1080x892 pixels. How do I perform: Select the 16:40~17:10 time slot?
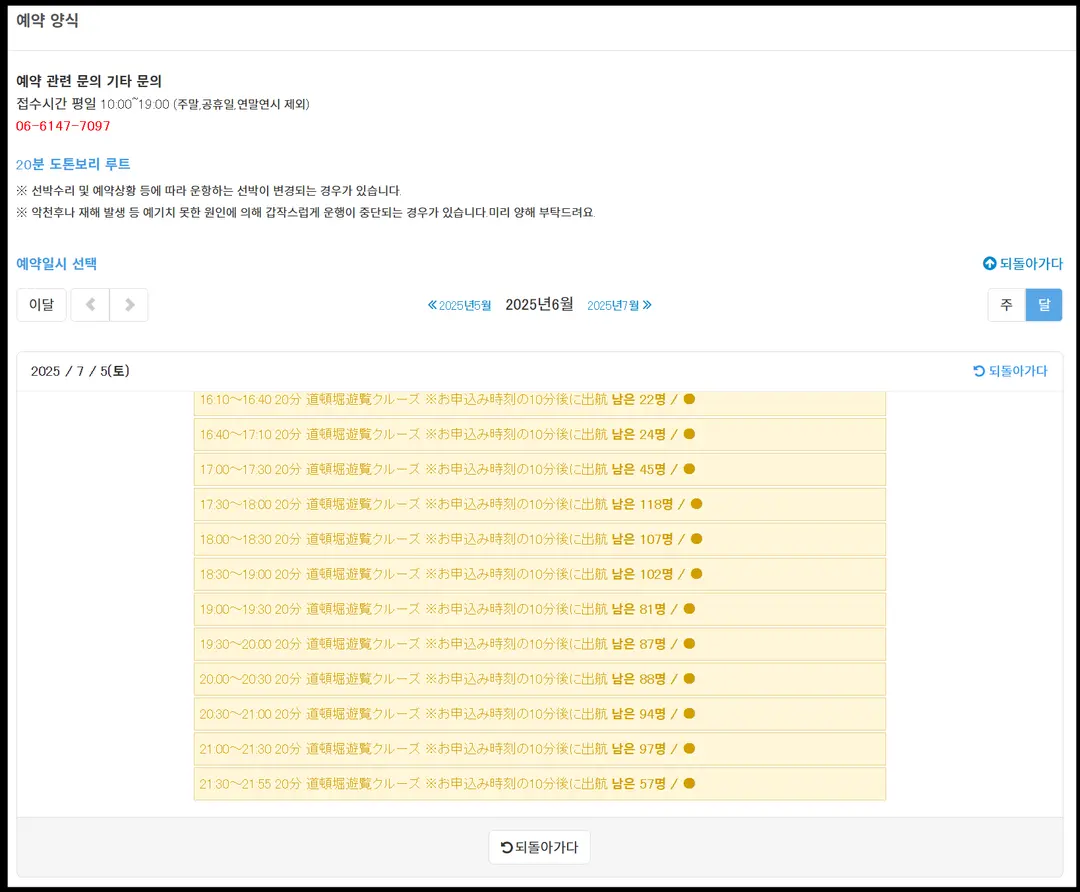[539, 435]
